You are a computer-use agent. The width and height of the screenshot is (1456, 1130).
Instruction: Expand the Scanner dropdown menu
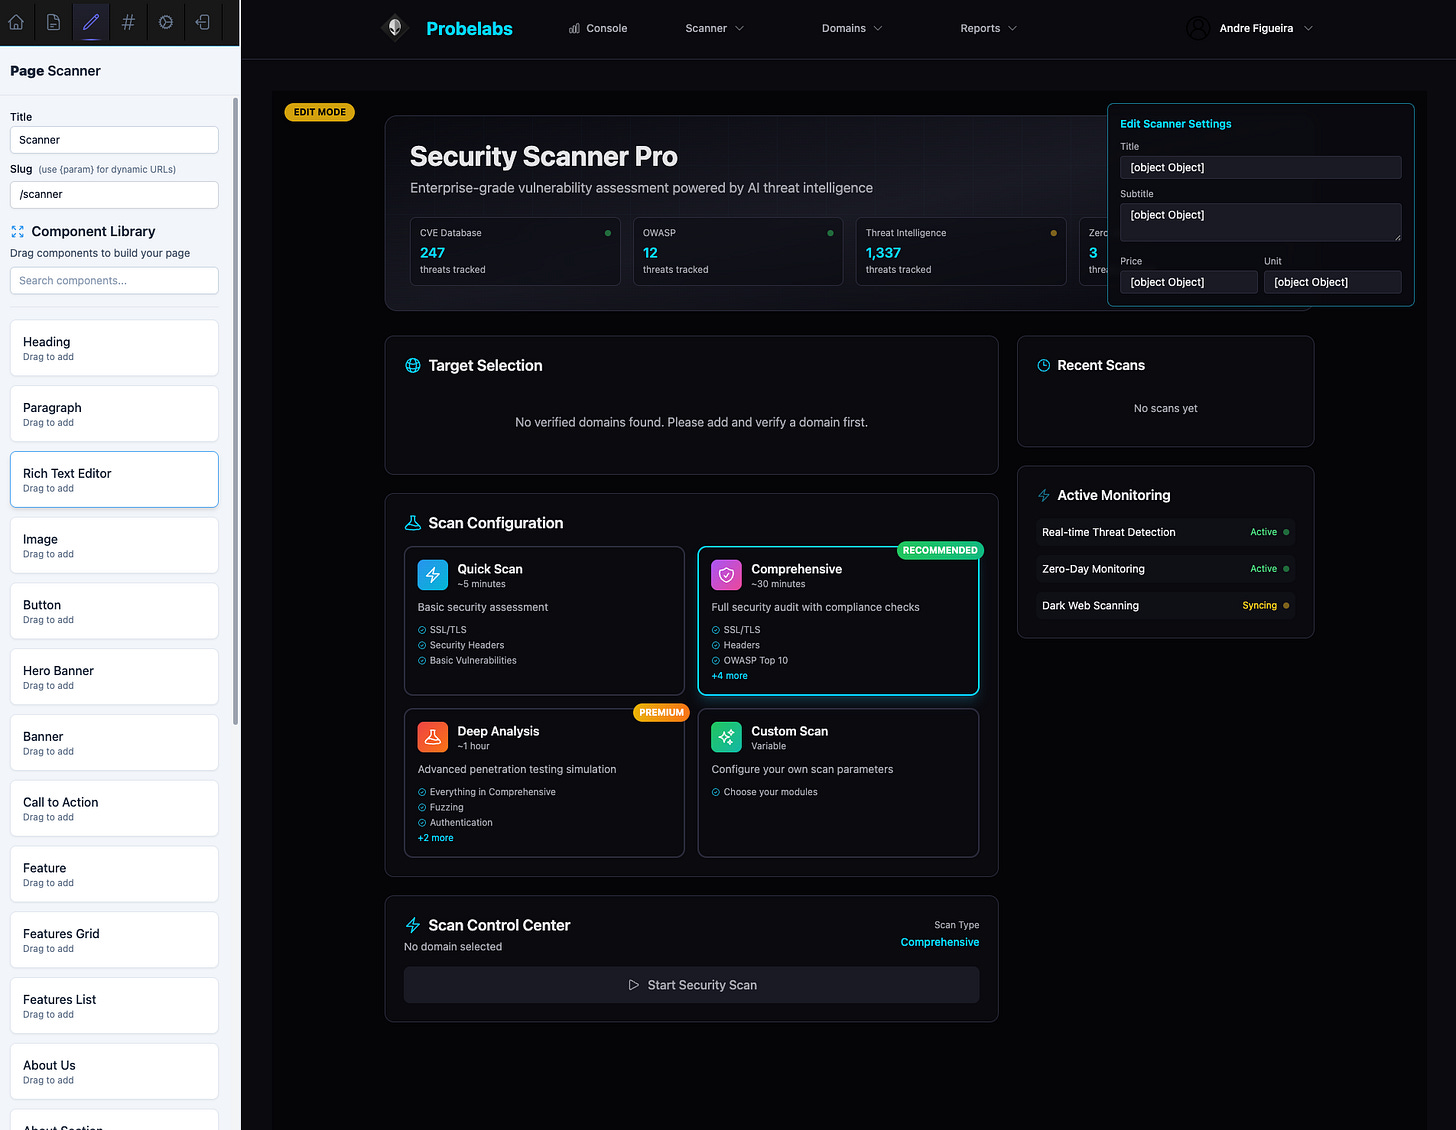pyautogui.click(x=715, y=28)
